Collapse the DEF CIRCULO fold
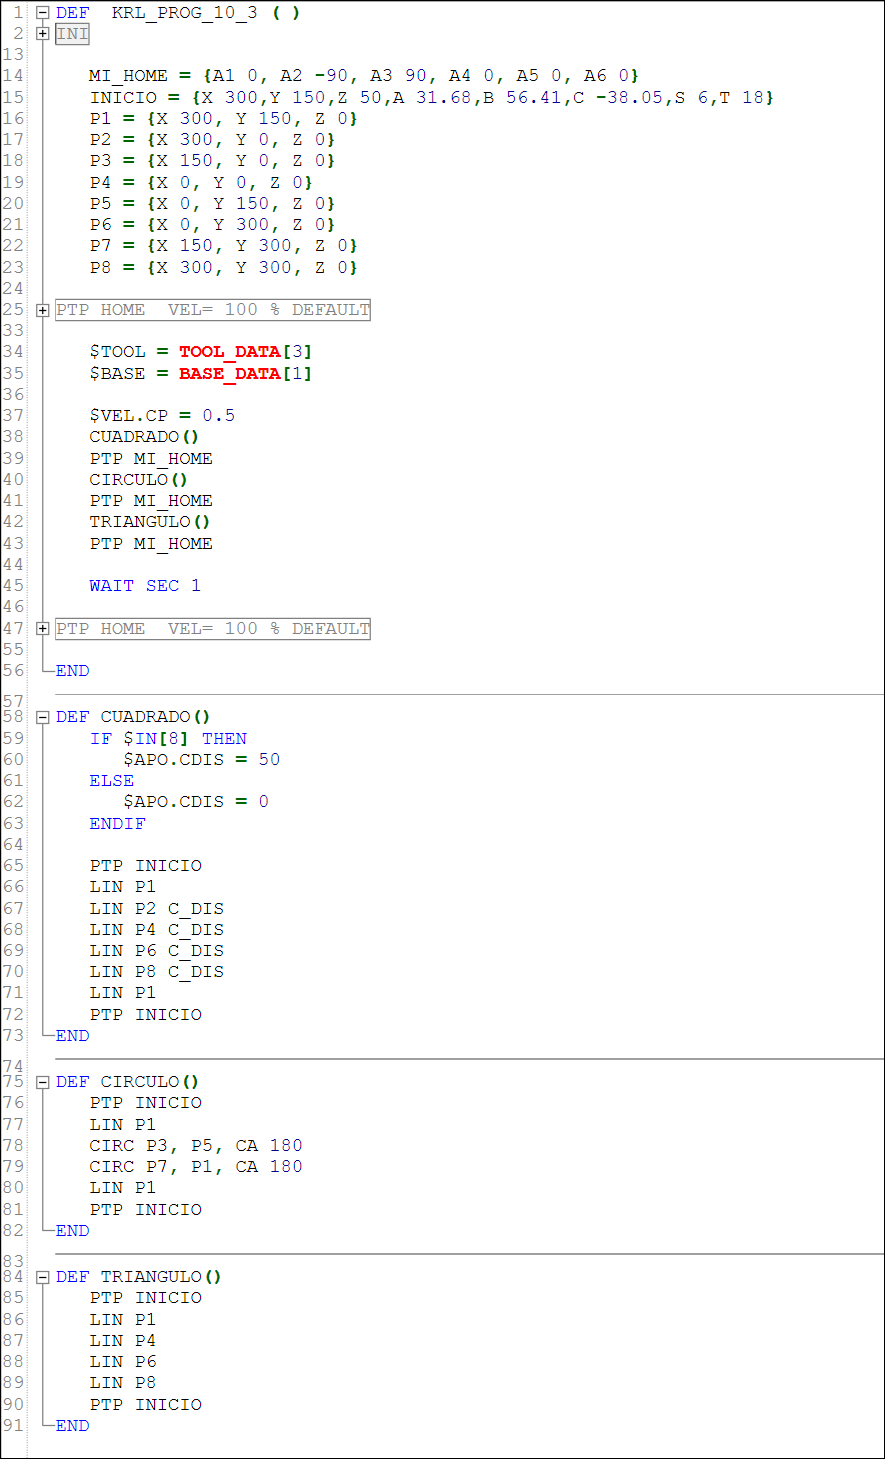The height and width of the screenshot is (1459, 885). point(43,1082)
